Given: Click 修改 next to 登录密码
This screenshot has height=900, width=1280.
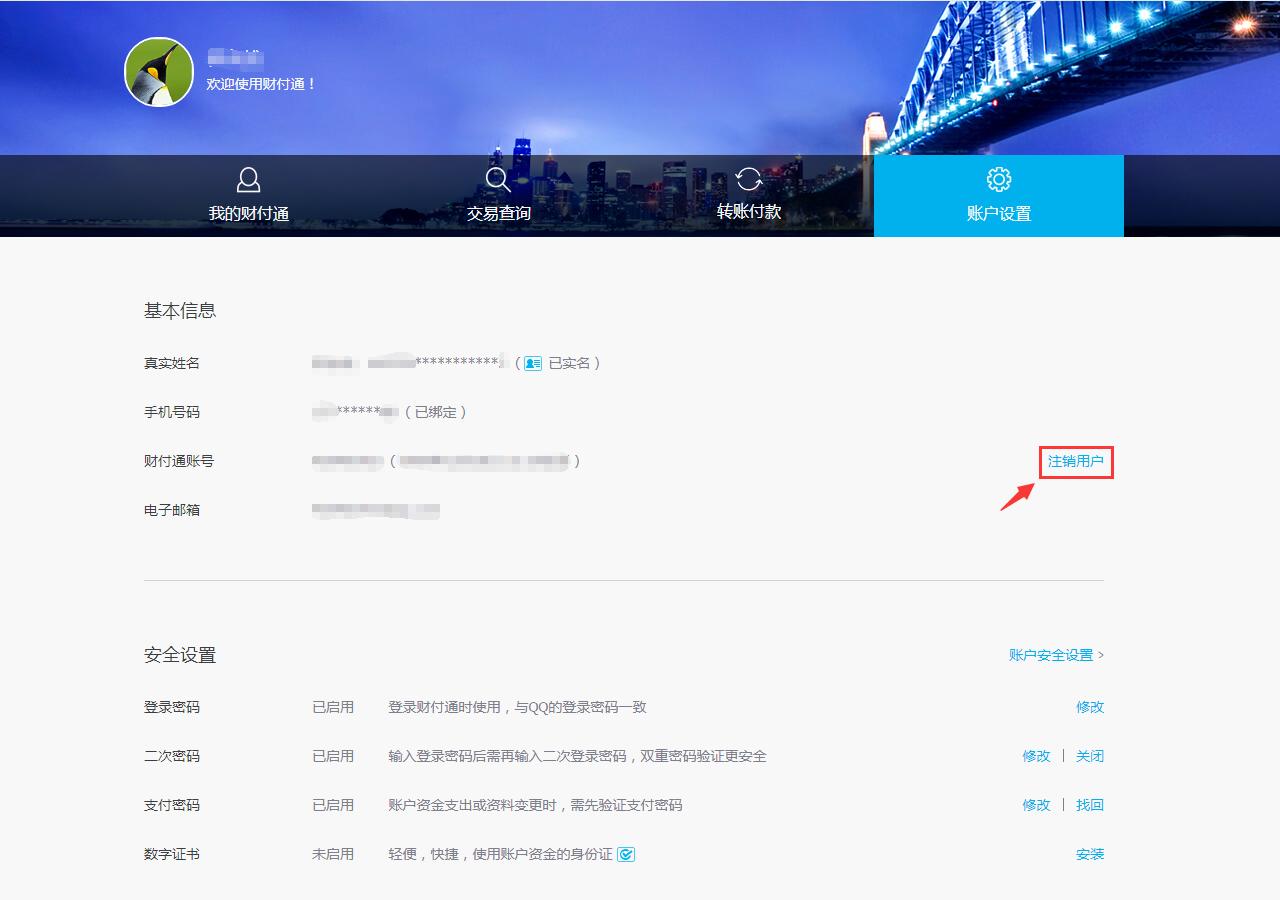Looking at the screenshot, I should pos(1090,707).
